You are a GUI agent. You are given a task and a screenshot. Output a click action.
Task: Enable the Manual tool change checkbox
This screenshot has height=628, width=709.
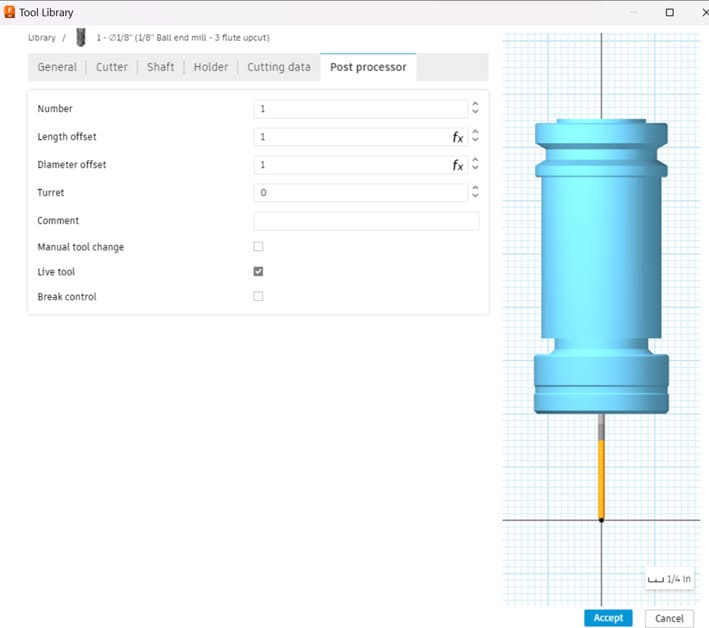coord(258,247)
